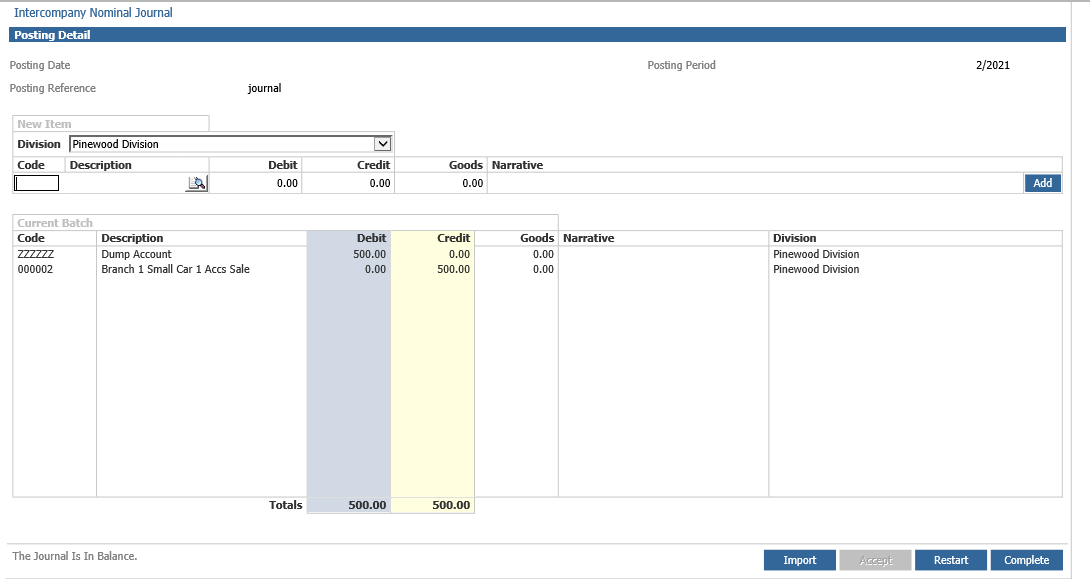Open the Division dropdown
The image size is (1090, 579).
click(x=381, y=144)
